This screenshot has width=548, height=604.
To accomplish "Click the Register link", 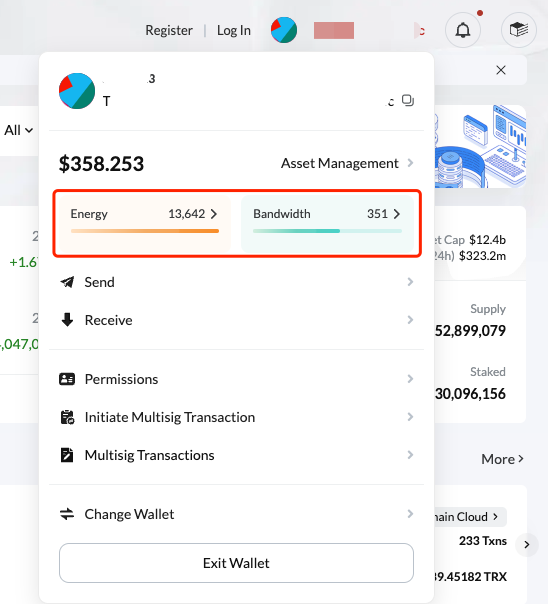I will tap(169, 30).
